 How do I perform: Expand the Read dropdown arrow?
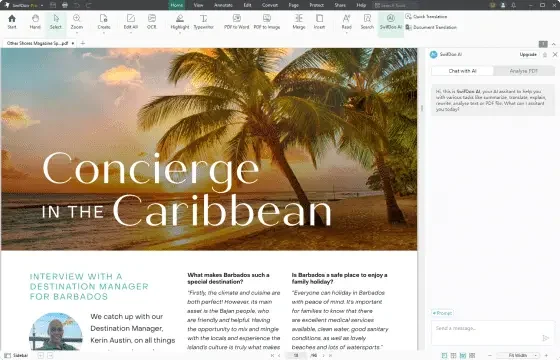coord(346,32)
